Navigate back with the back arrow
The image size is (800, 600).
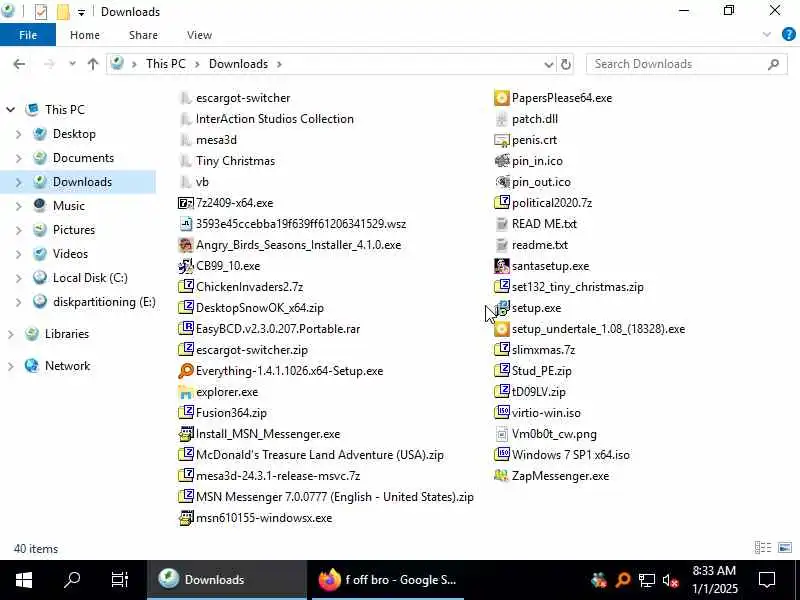(19, 64)
